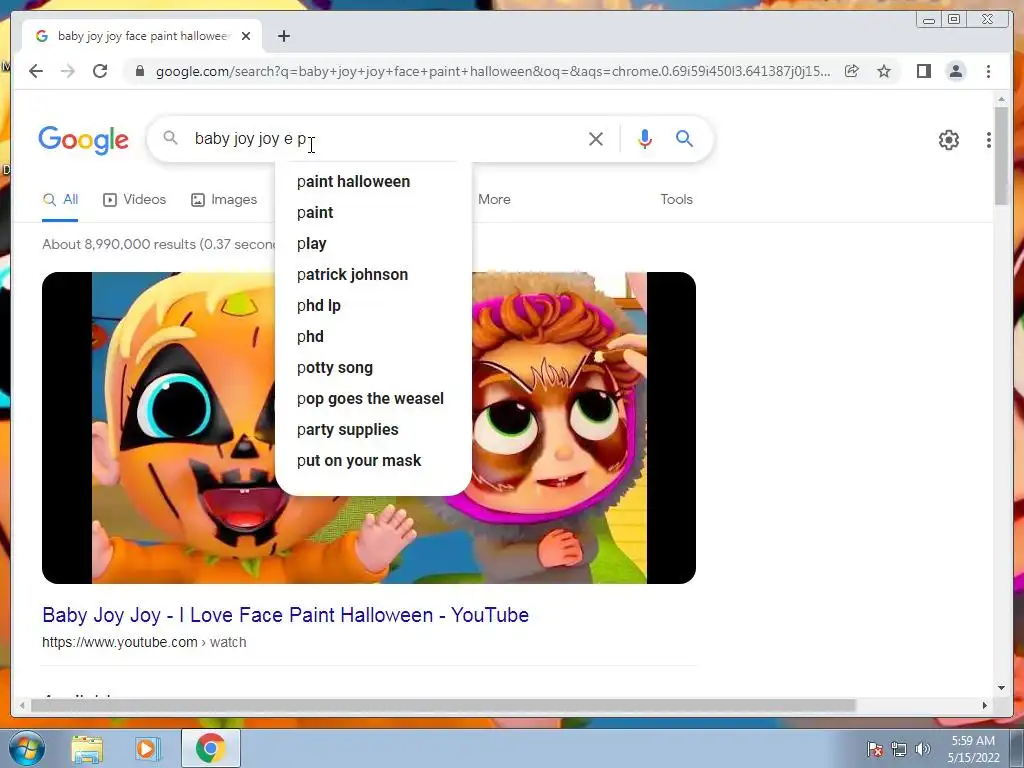Open the volume speaker icon
The height and width of the screenshot is (768, 1024).
point(923,749)
